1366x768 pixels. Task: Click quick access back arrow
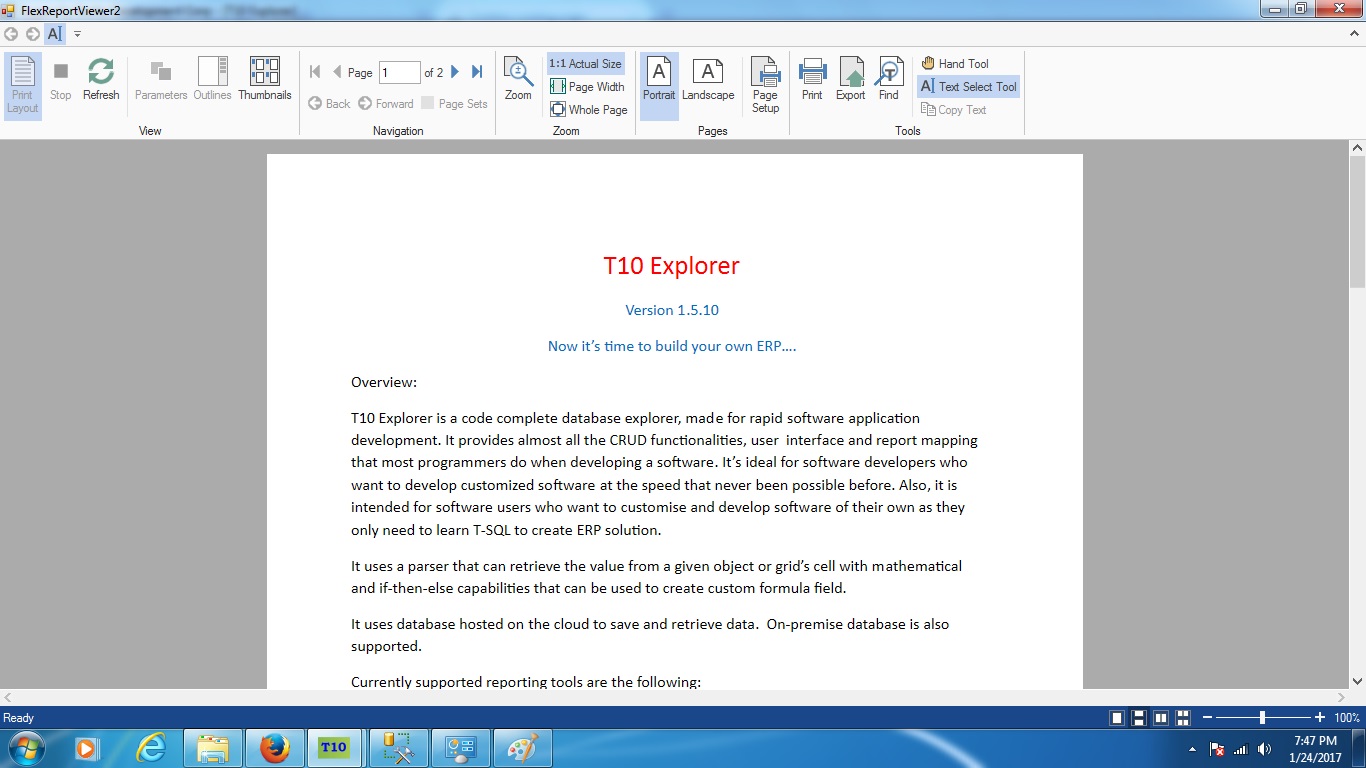(x=11, y=34)
